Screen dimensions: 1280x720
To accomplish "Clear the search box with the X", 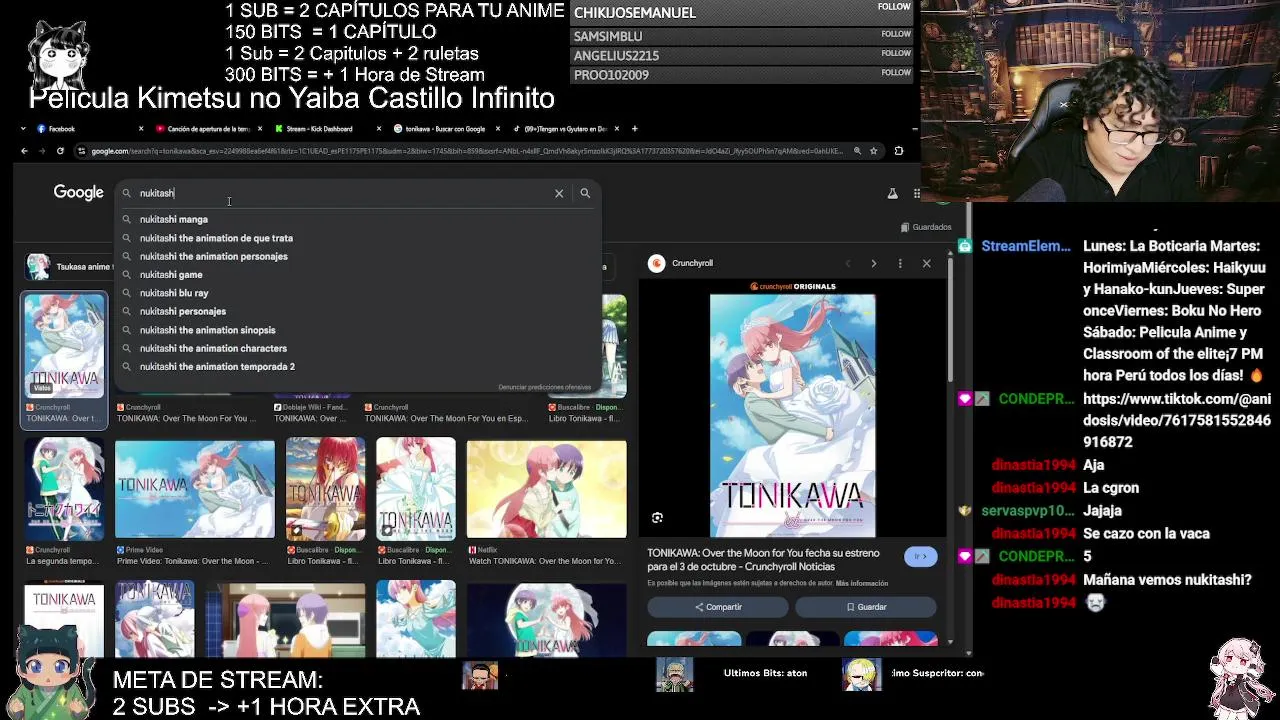I will click(559, 193).
